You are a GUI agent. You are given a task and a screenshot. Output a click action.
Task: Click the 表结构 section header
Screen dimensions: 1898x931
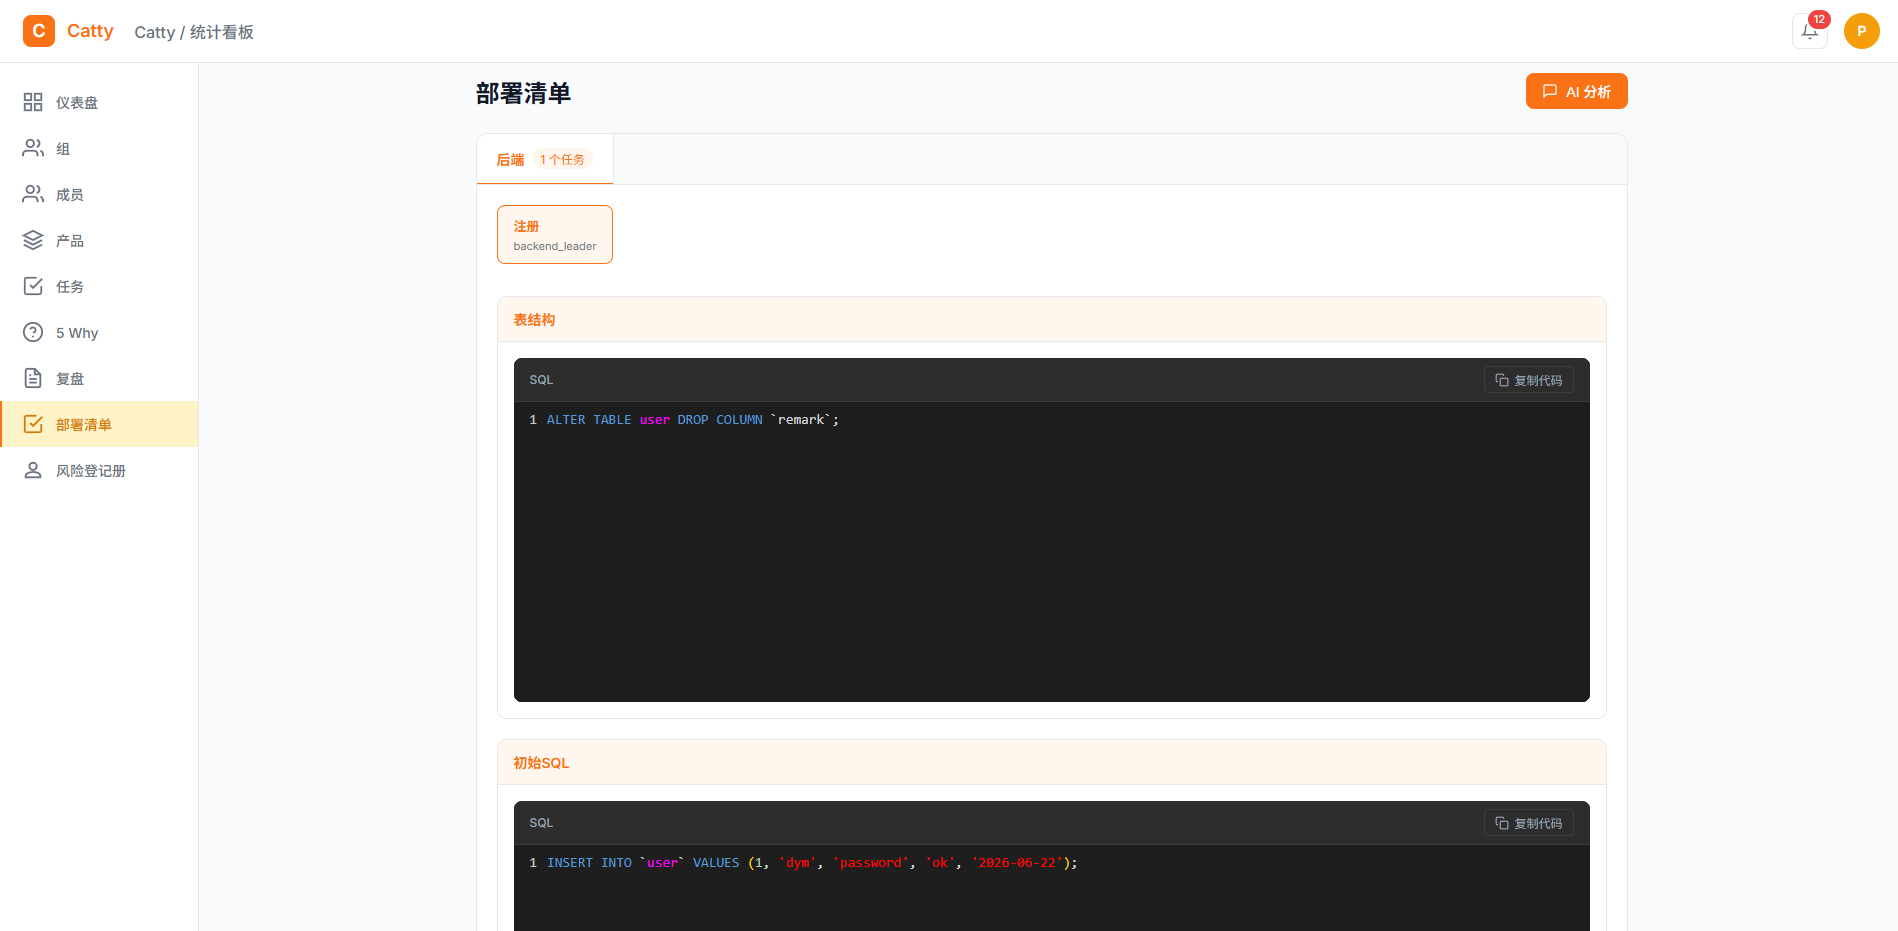point(1052,320)
